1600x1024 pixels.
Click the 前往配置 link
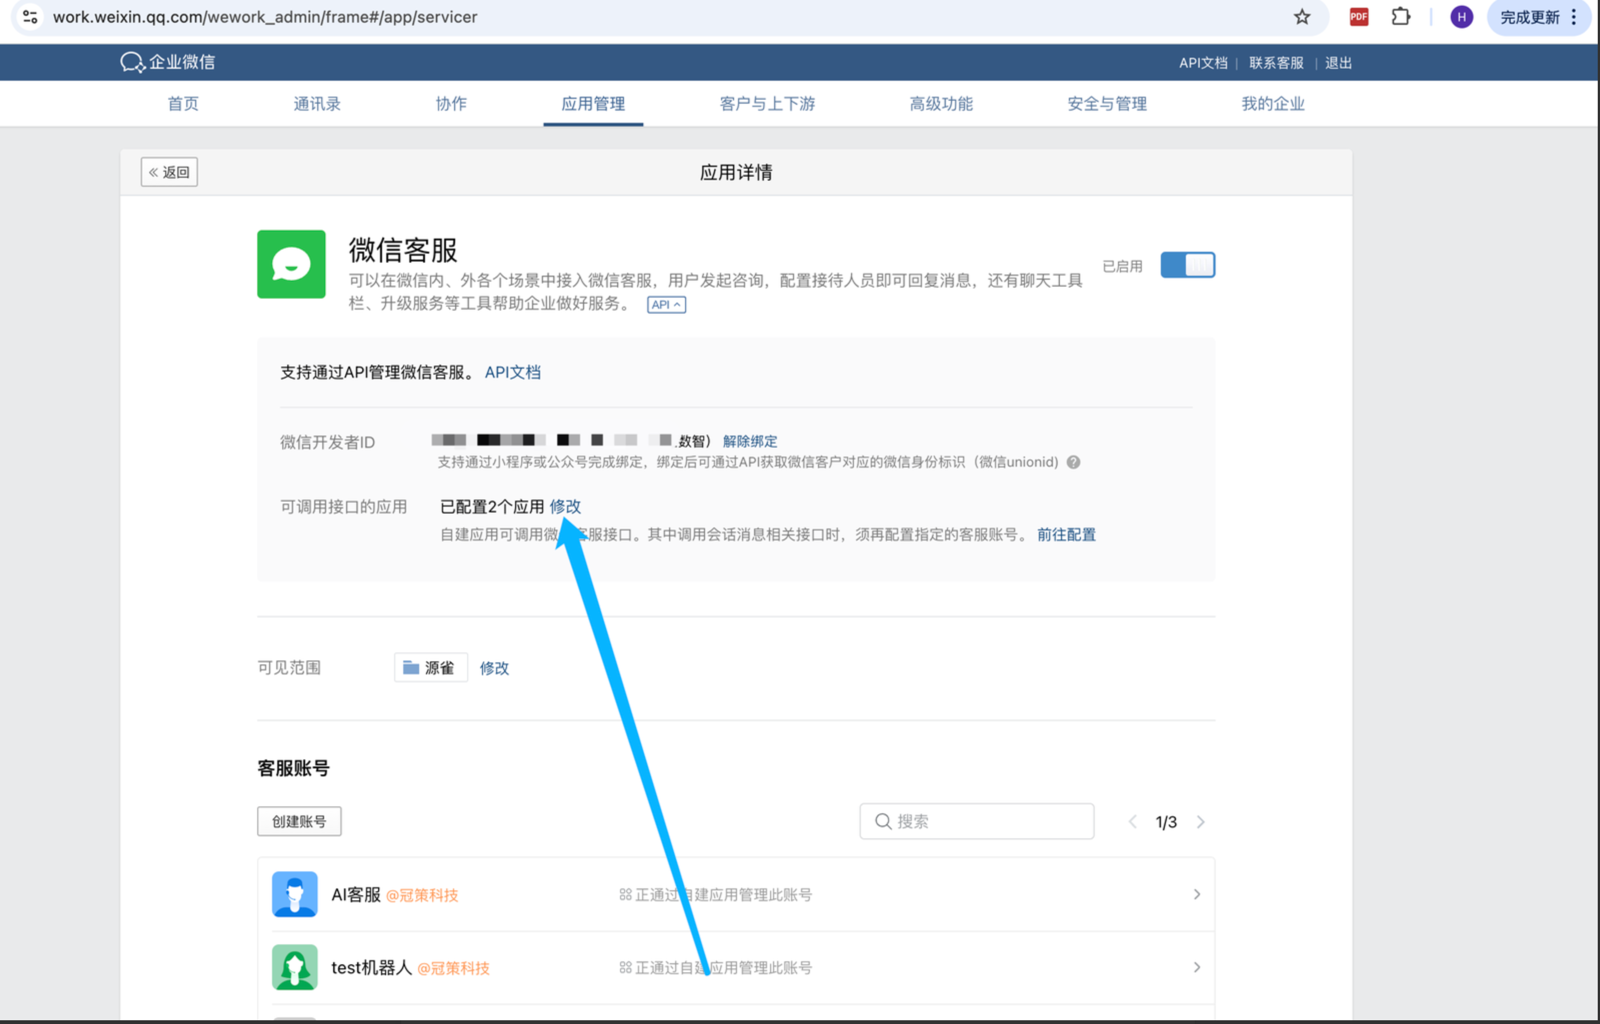(1066, 534)
